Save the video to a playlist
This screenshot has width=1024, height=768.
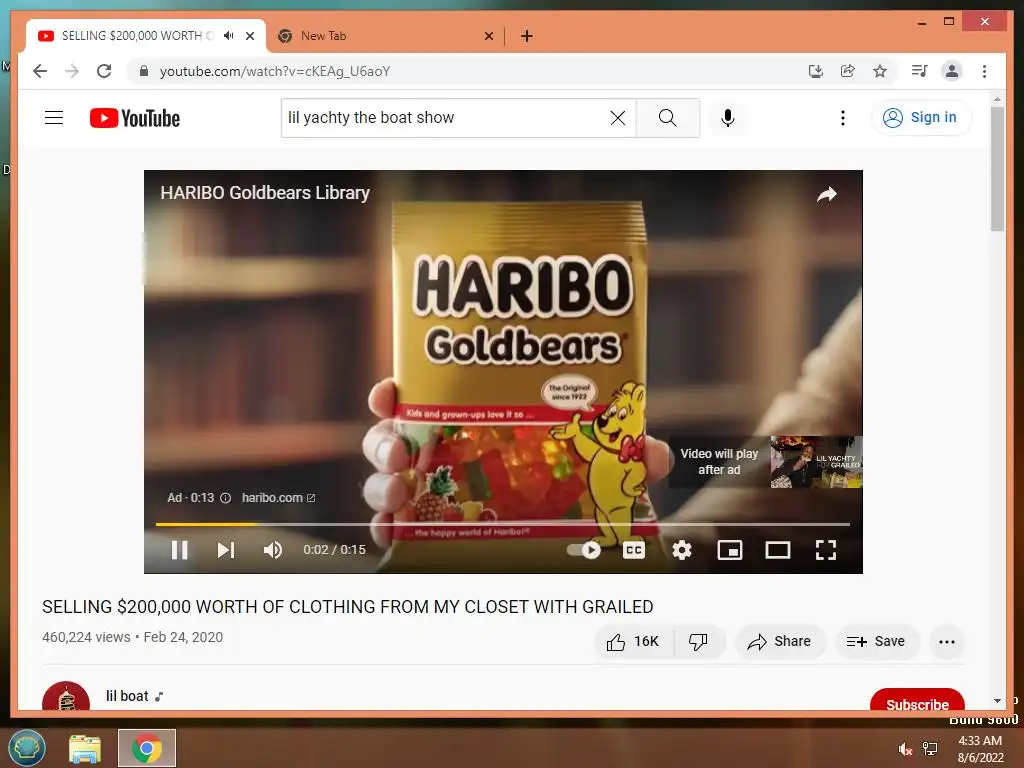[876, 642]
